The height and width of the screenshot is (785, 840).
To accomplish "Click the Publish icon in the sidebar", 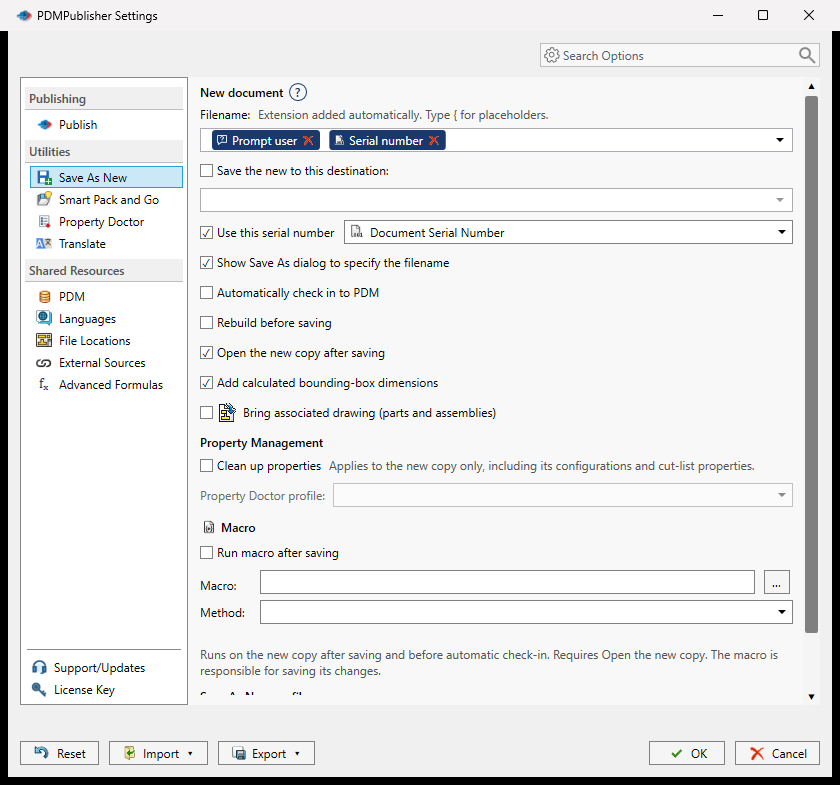I will pyautogui.click(x=44, y=125).
